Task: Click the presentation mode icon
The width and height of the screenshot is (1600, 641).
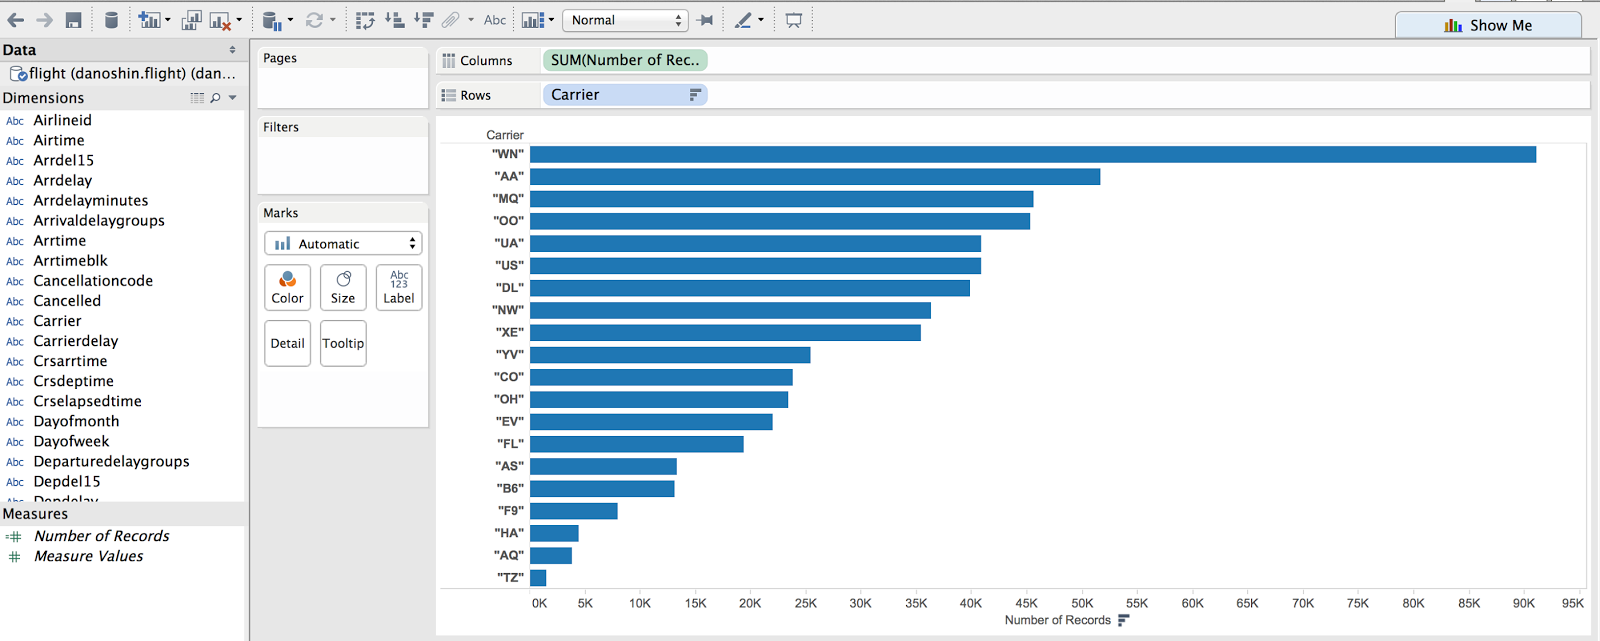Action: click(x=794, y=20)
